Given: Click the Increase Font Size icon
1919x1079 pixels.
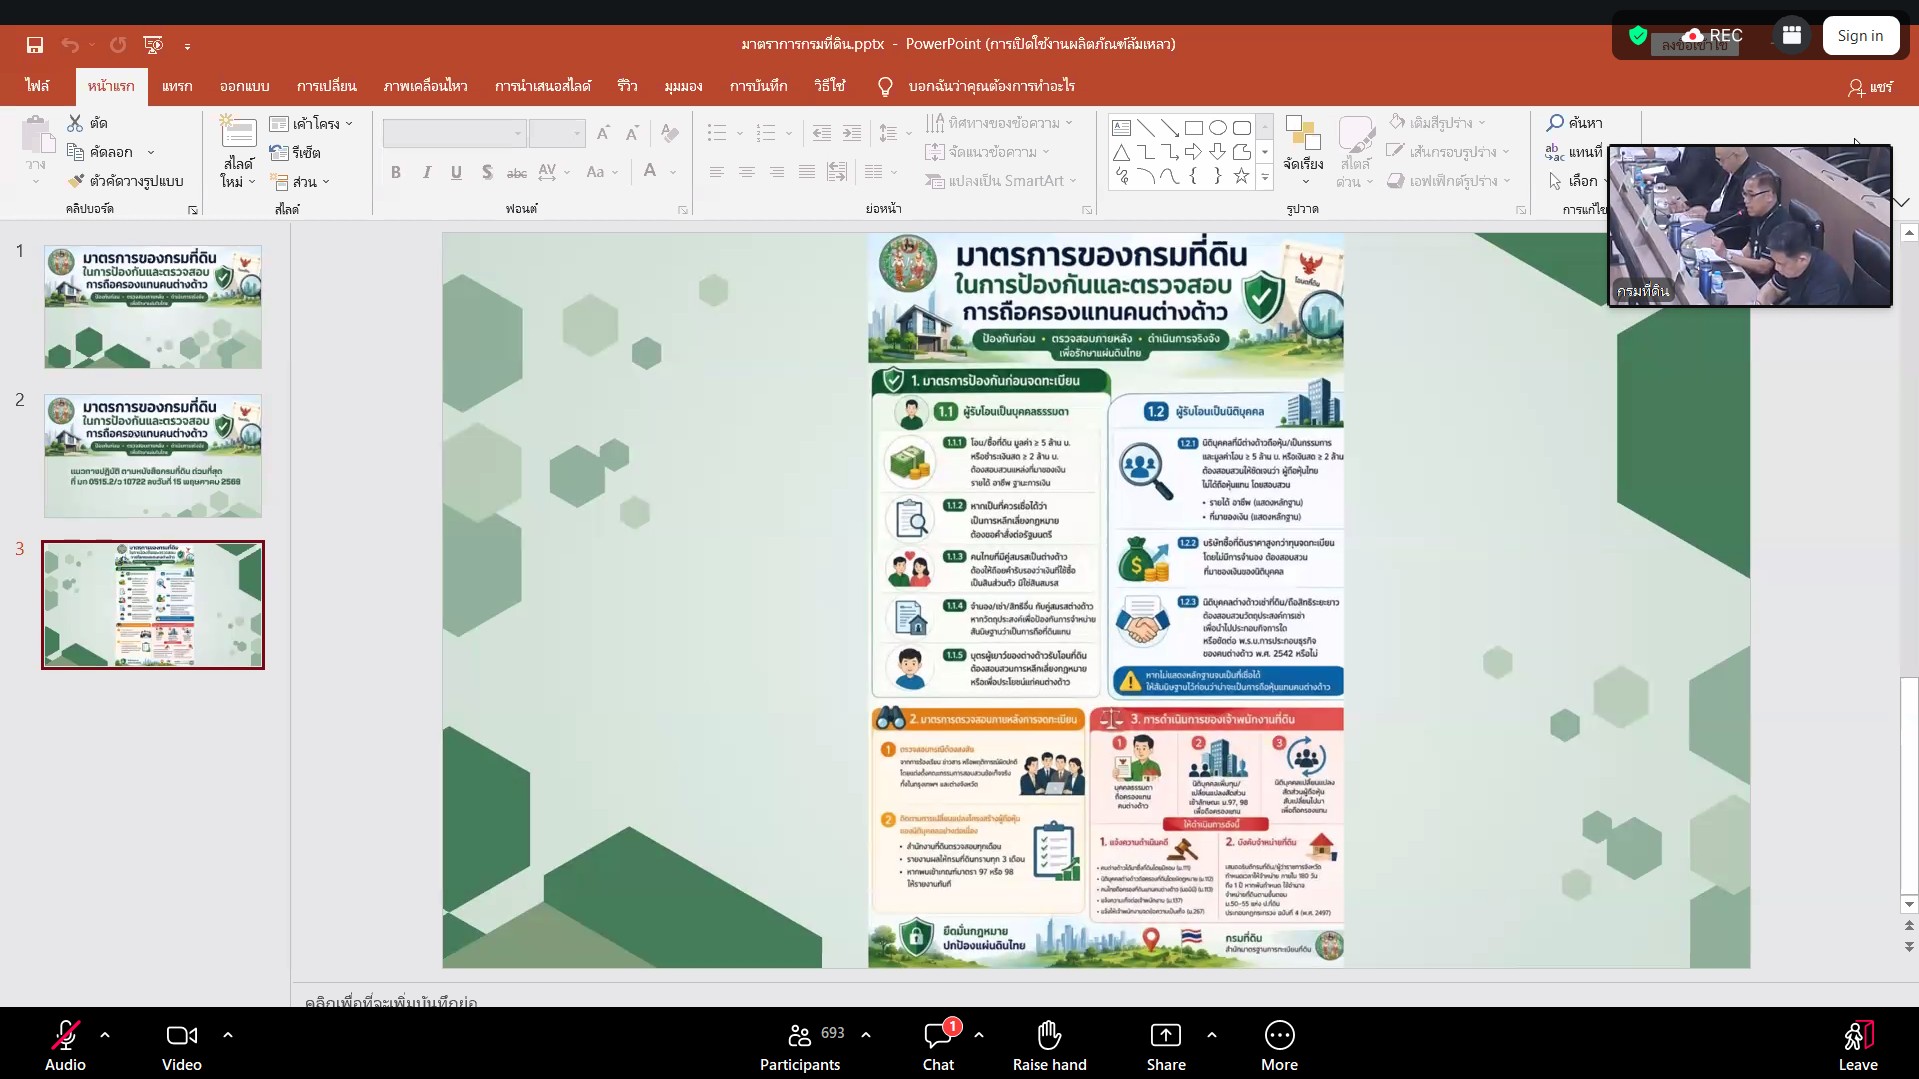Looking at the screenshot, I should [x=603, y=133].
